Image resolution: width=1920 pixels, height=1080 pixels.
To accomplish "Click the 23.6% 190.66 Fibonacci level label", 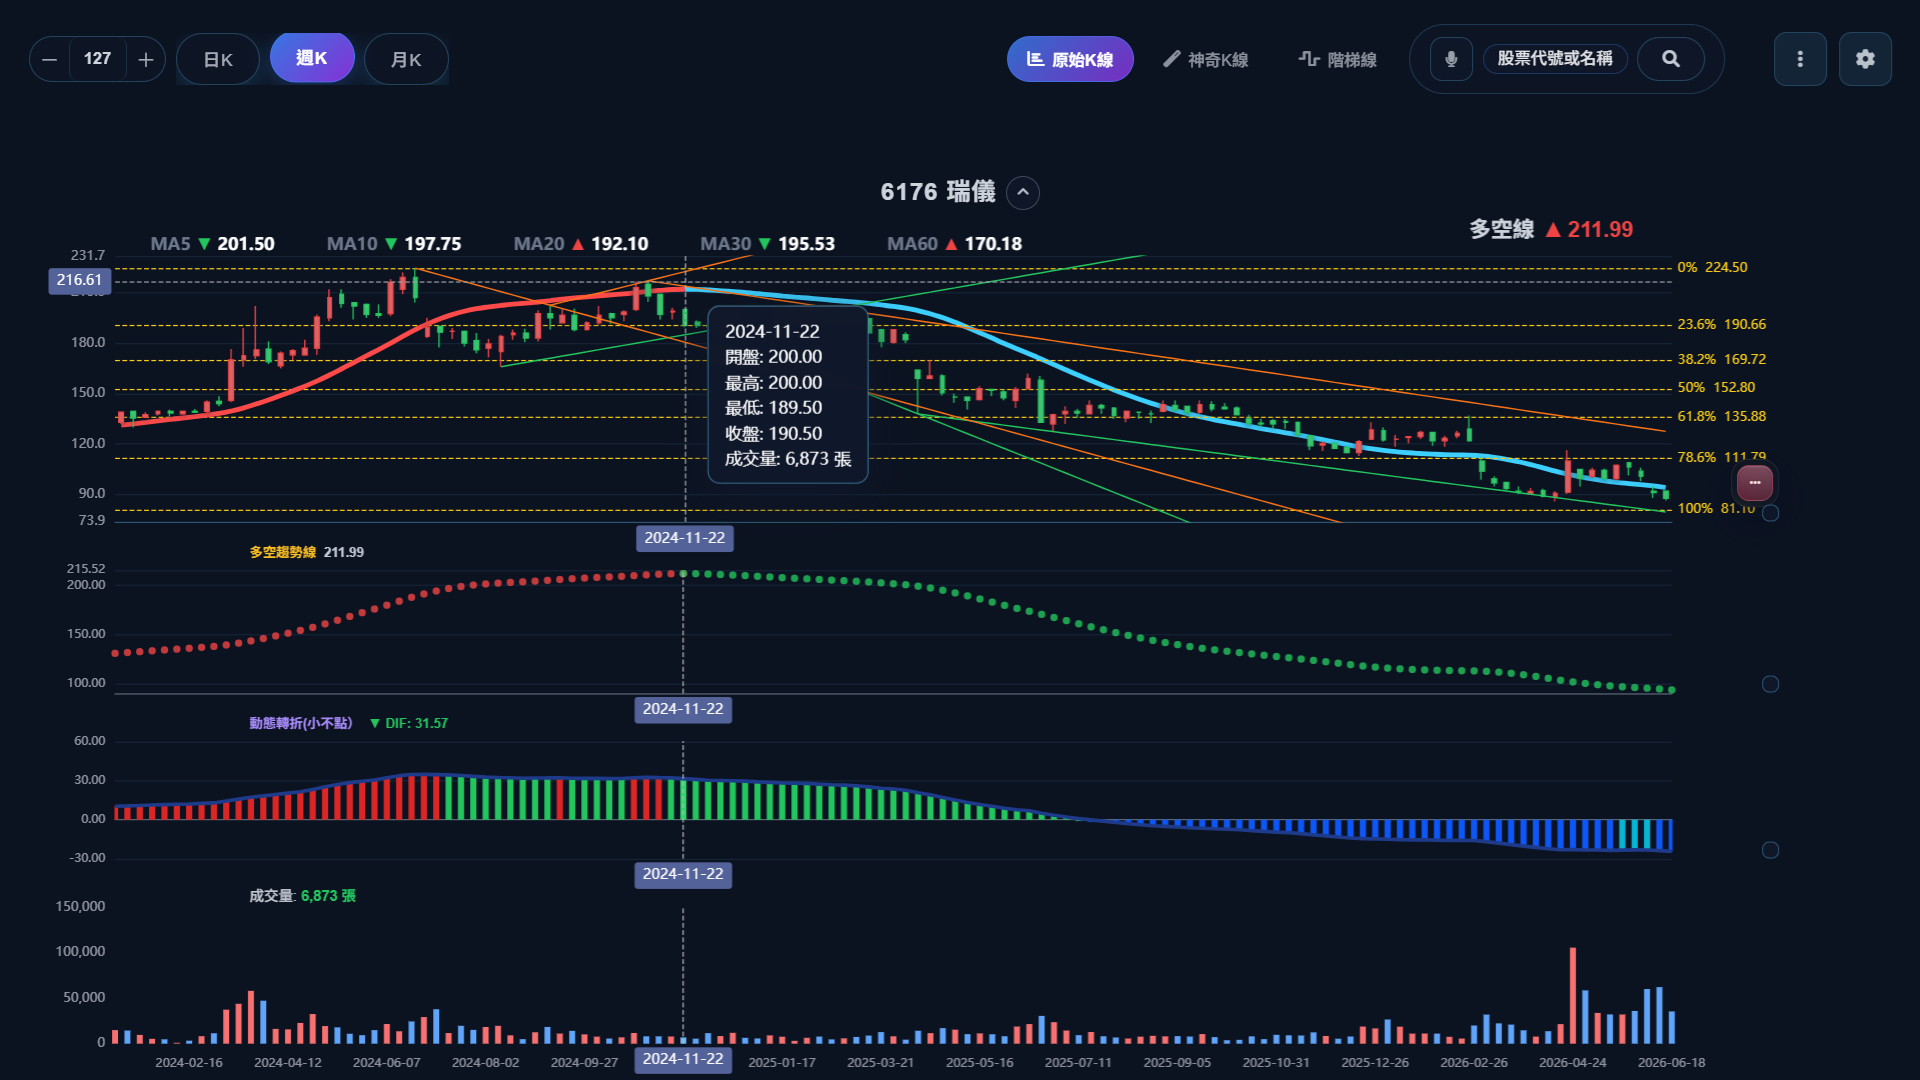I will pos(1721,324).
